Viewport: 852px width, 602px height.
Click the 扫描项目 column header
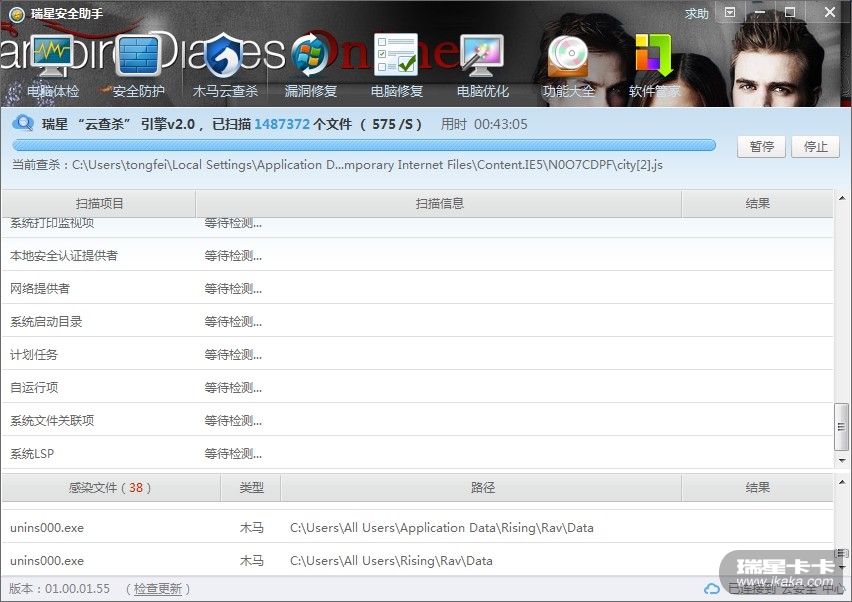[99, 204]
